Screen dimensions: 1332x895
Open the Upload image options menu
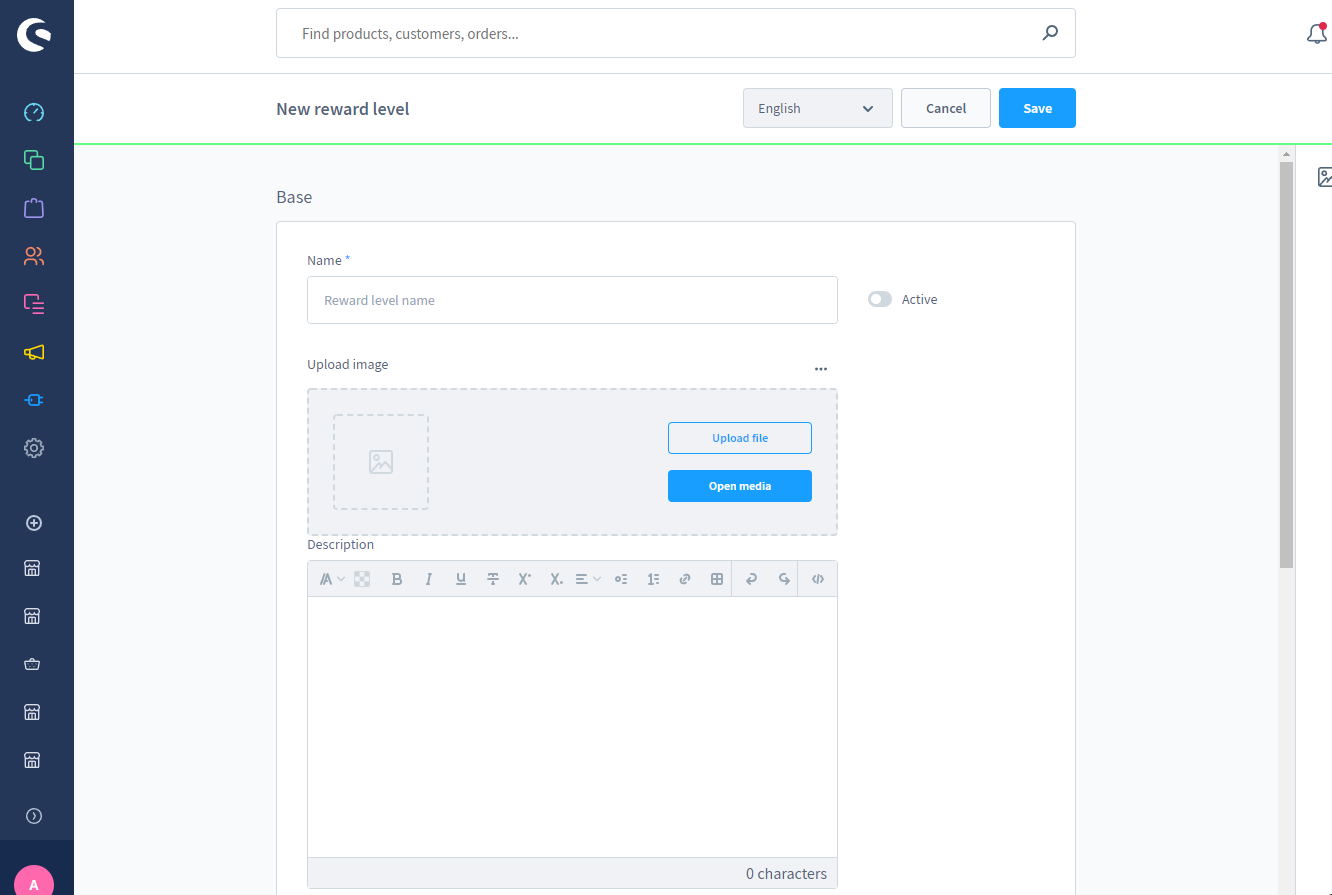pyautogui.click(x=821, y=369)
